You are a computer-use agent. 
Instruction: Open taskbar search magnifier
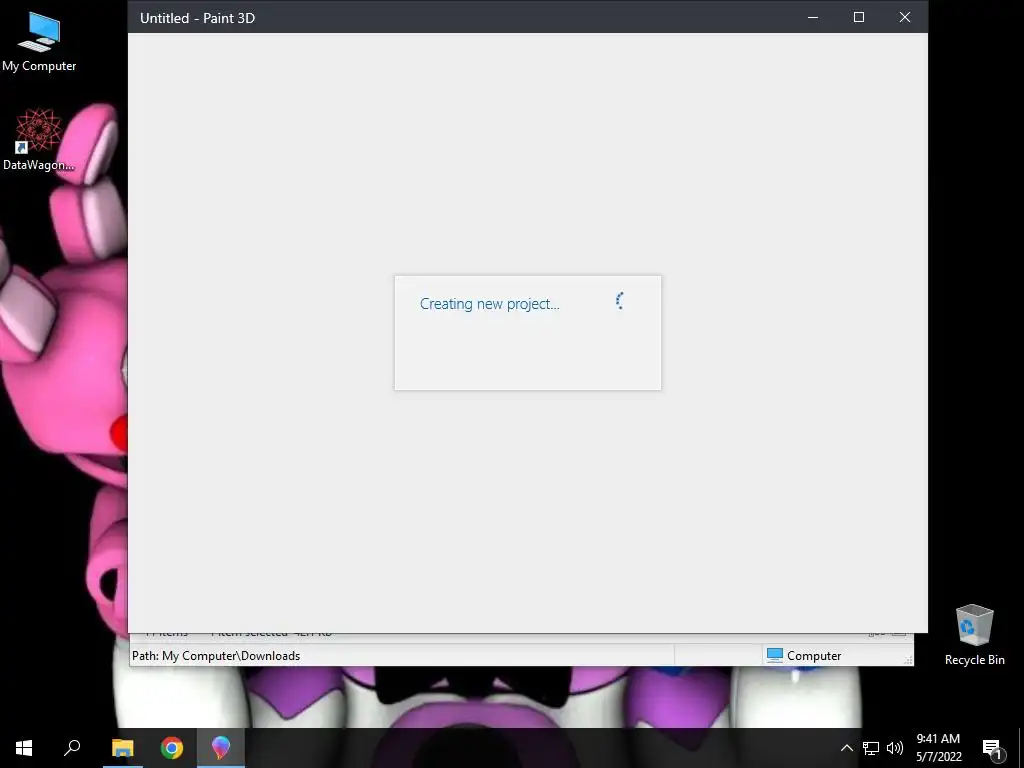tap(72, 748)
